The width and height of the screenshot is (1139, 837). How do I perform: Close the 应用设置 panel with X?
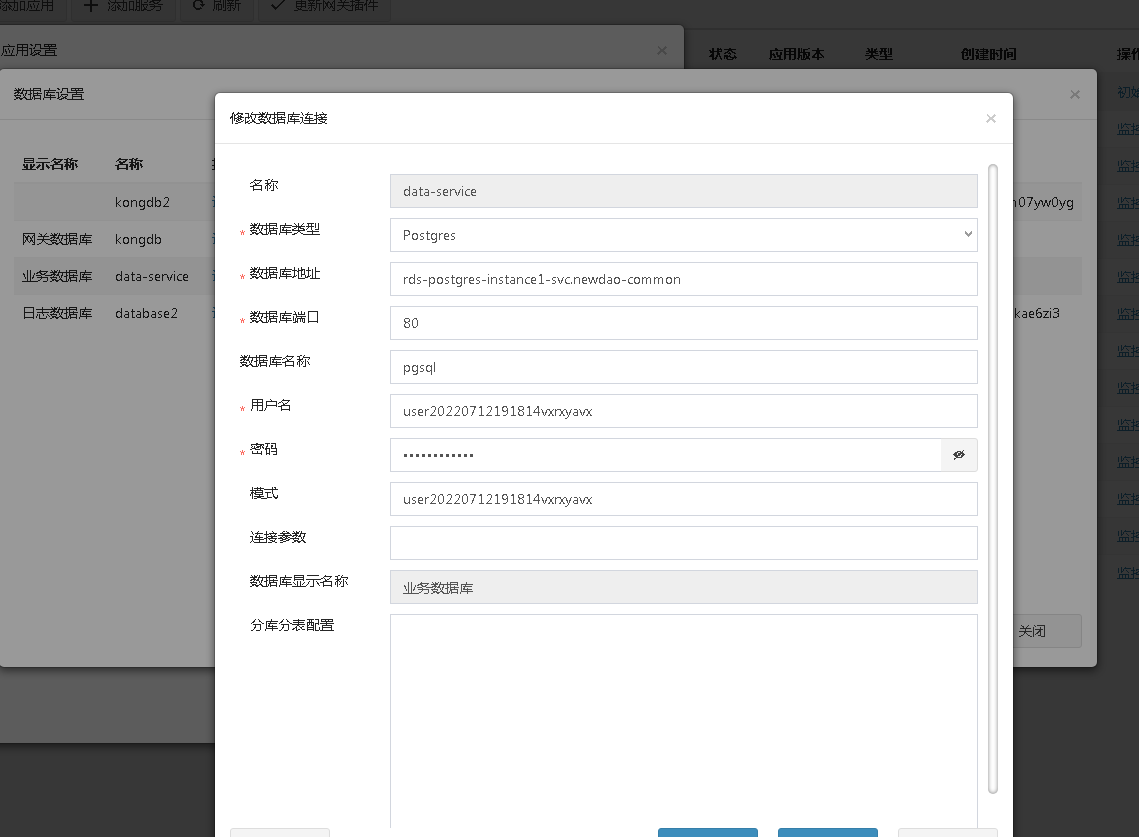pos(662,50)
